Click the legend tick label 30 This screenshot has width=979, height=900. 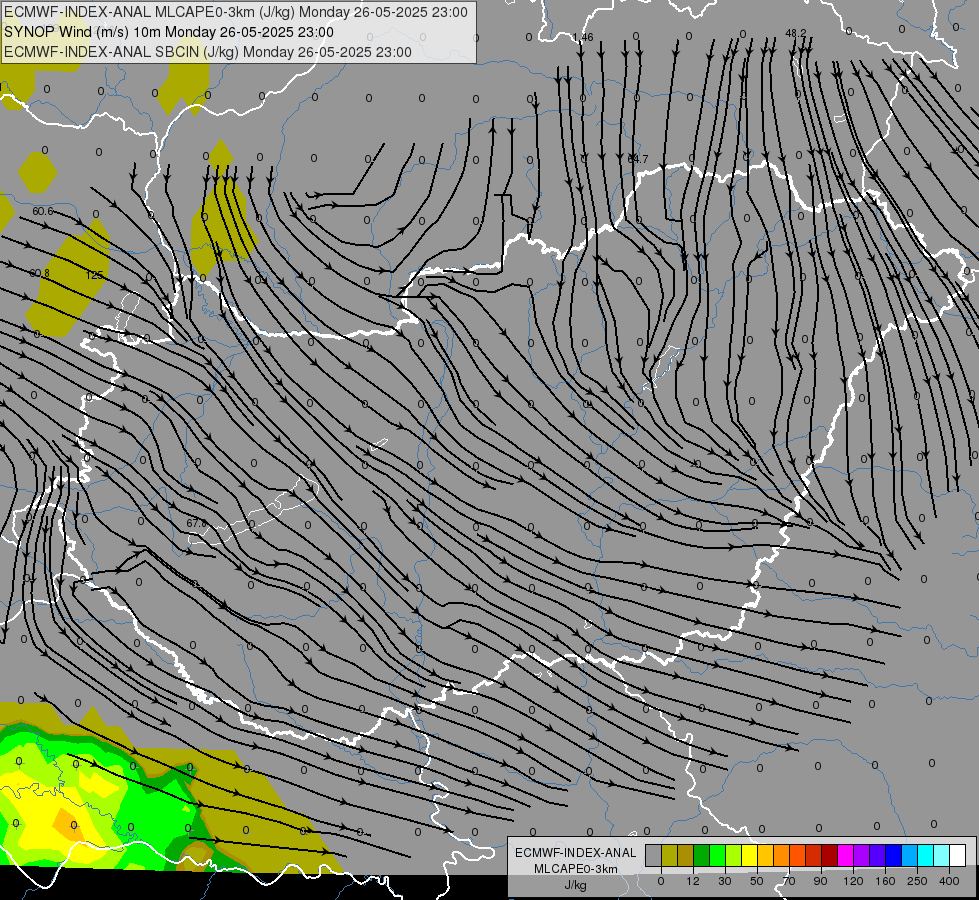[725, 882]
